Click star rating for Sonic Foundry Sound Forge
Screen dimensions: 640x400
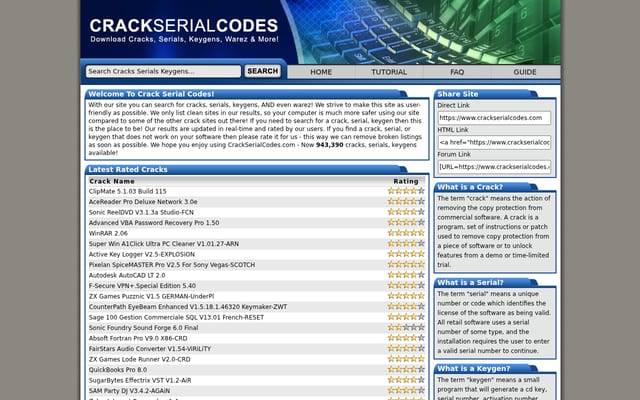click(406, 327)
